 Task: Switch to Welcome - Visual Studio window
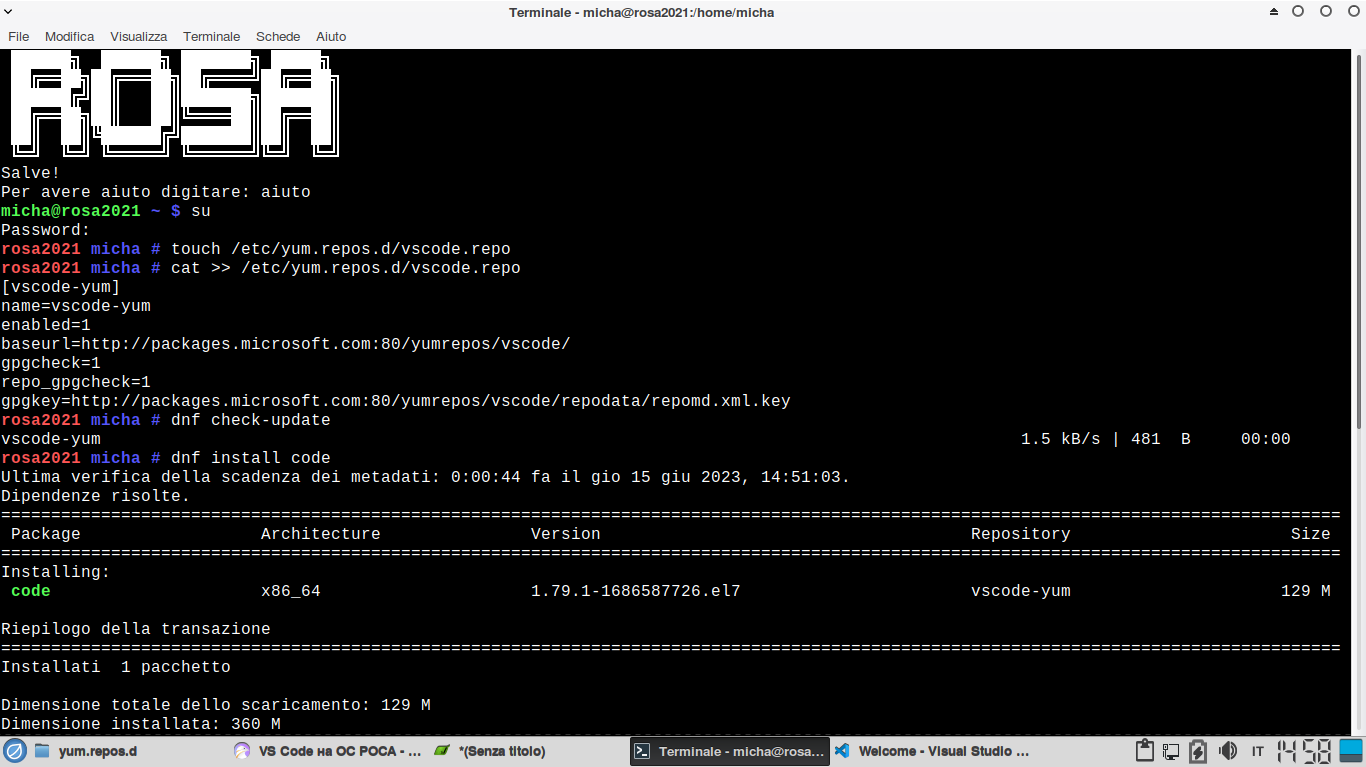pos(930,751)
